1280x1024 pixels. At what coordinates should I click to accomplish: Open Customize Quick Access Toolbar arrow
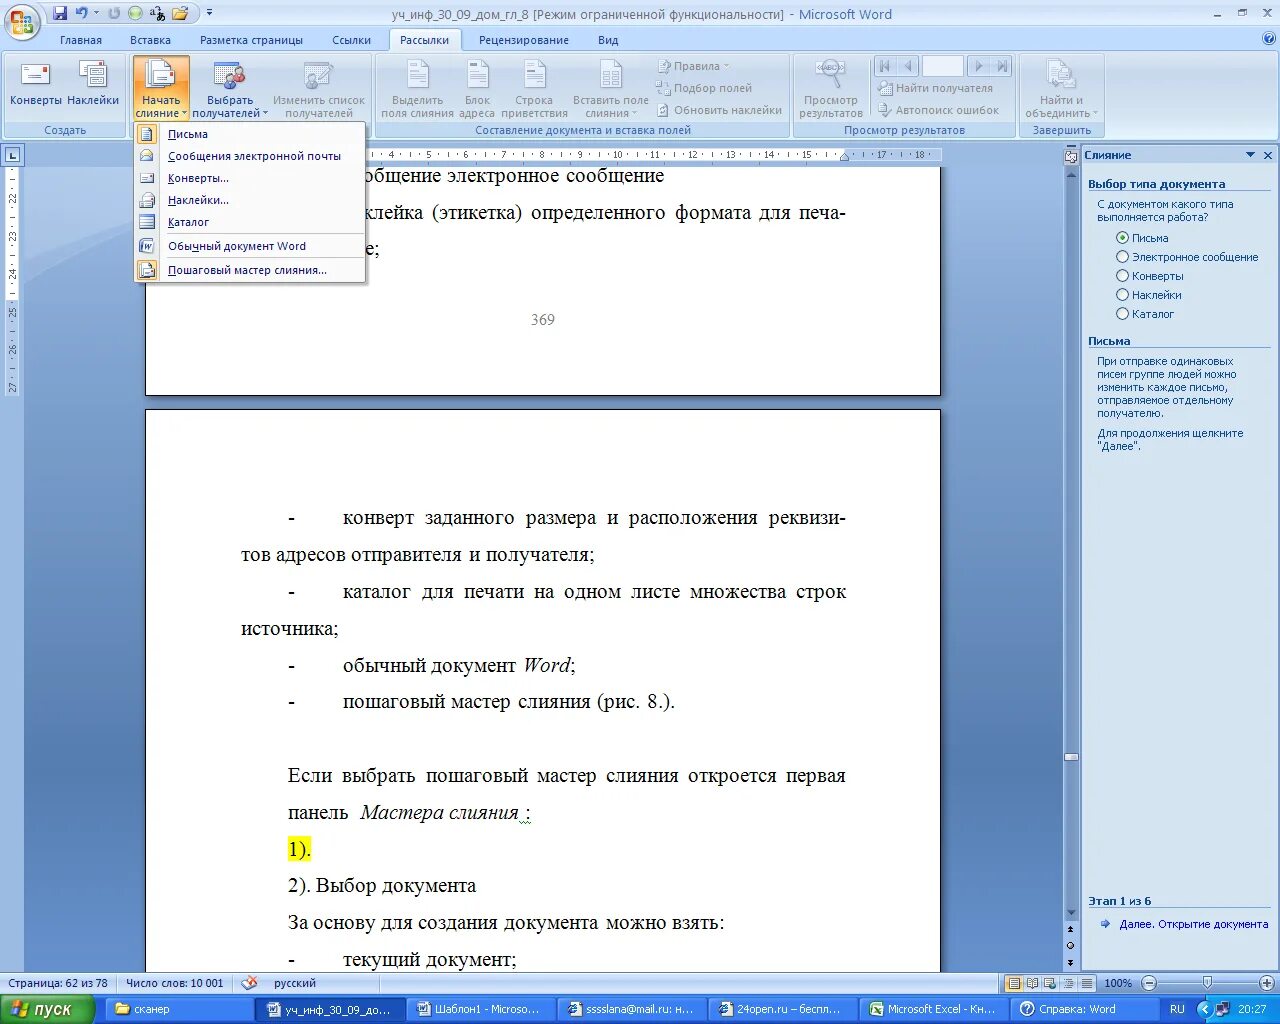(x=210, y=14)
